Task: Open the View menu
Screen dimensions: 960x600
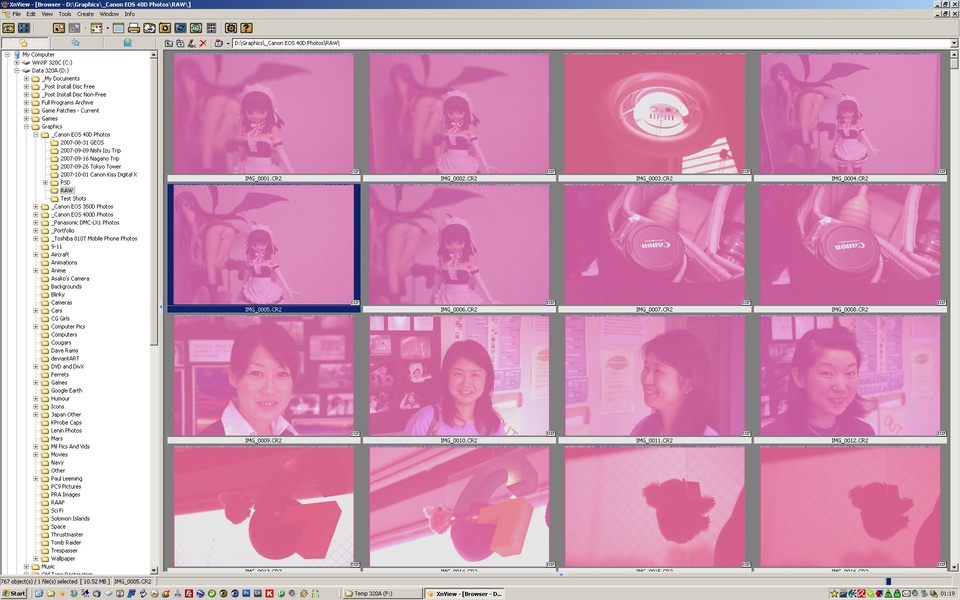Action: click(x=47, y=14)
